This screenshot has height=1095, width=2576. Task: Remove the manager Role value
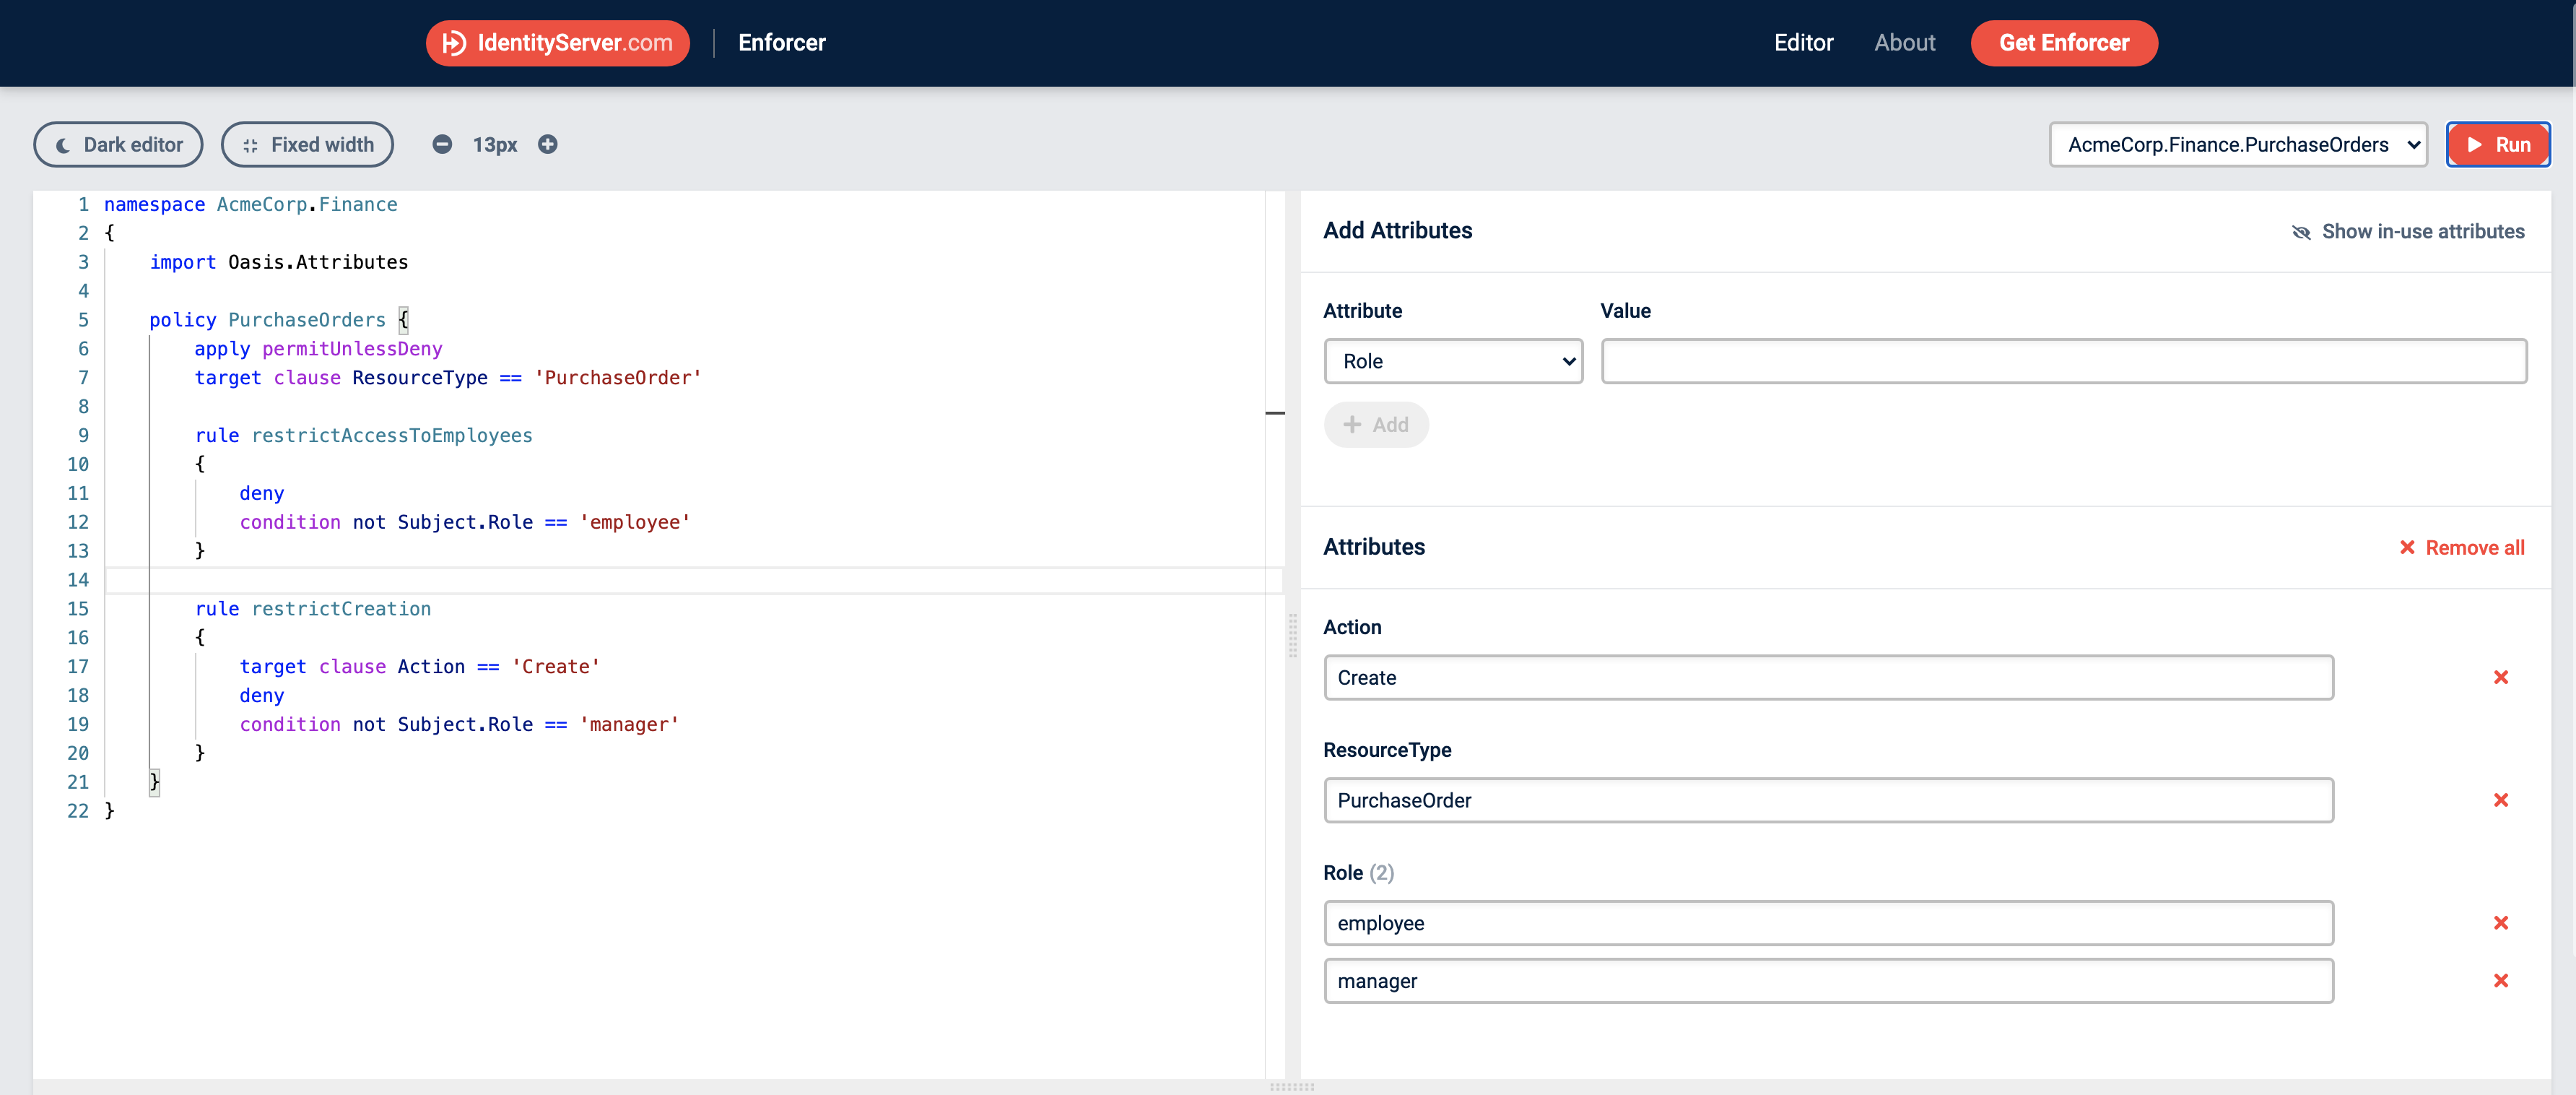(x=2500, y=982)
